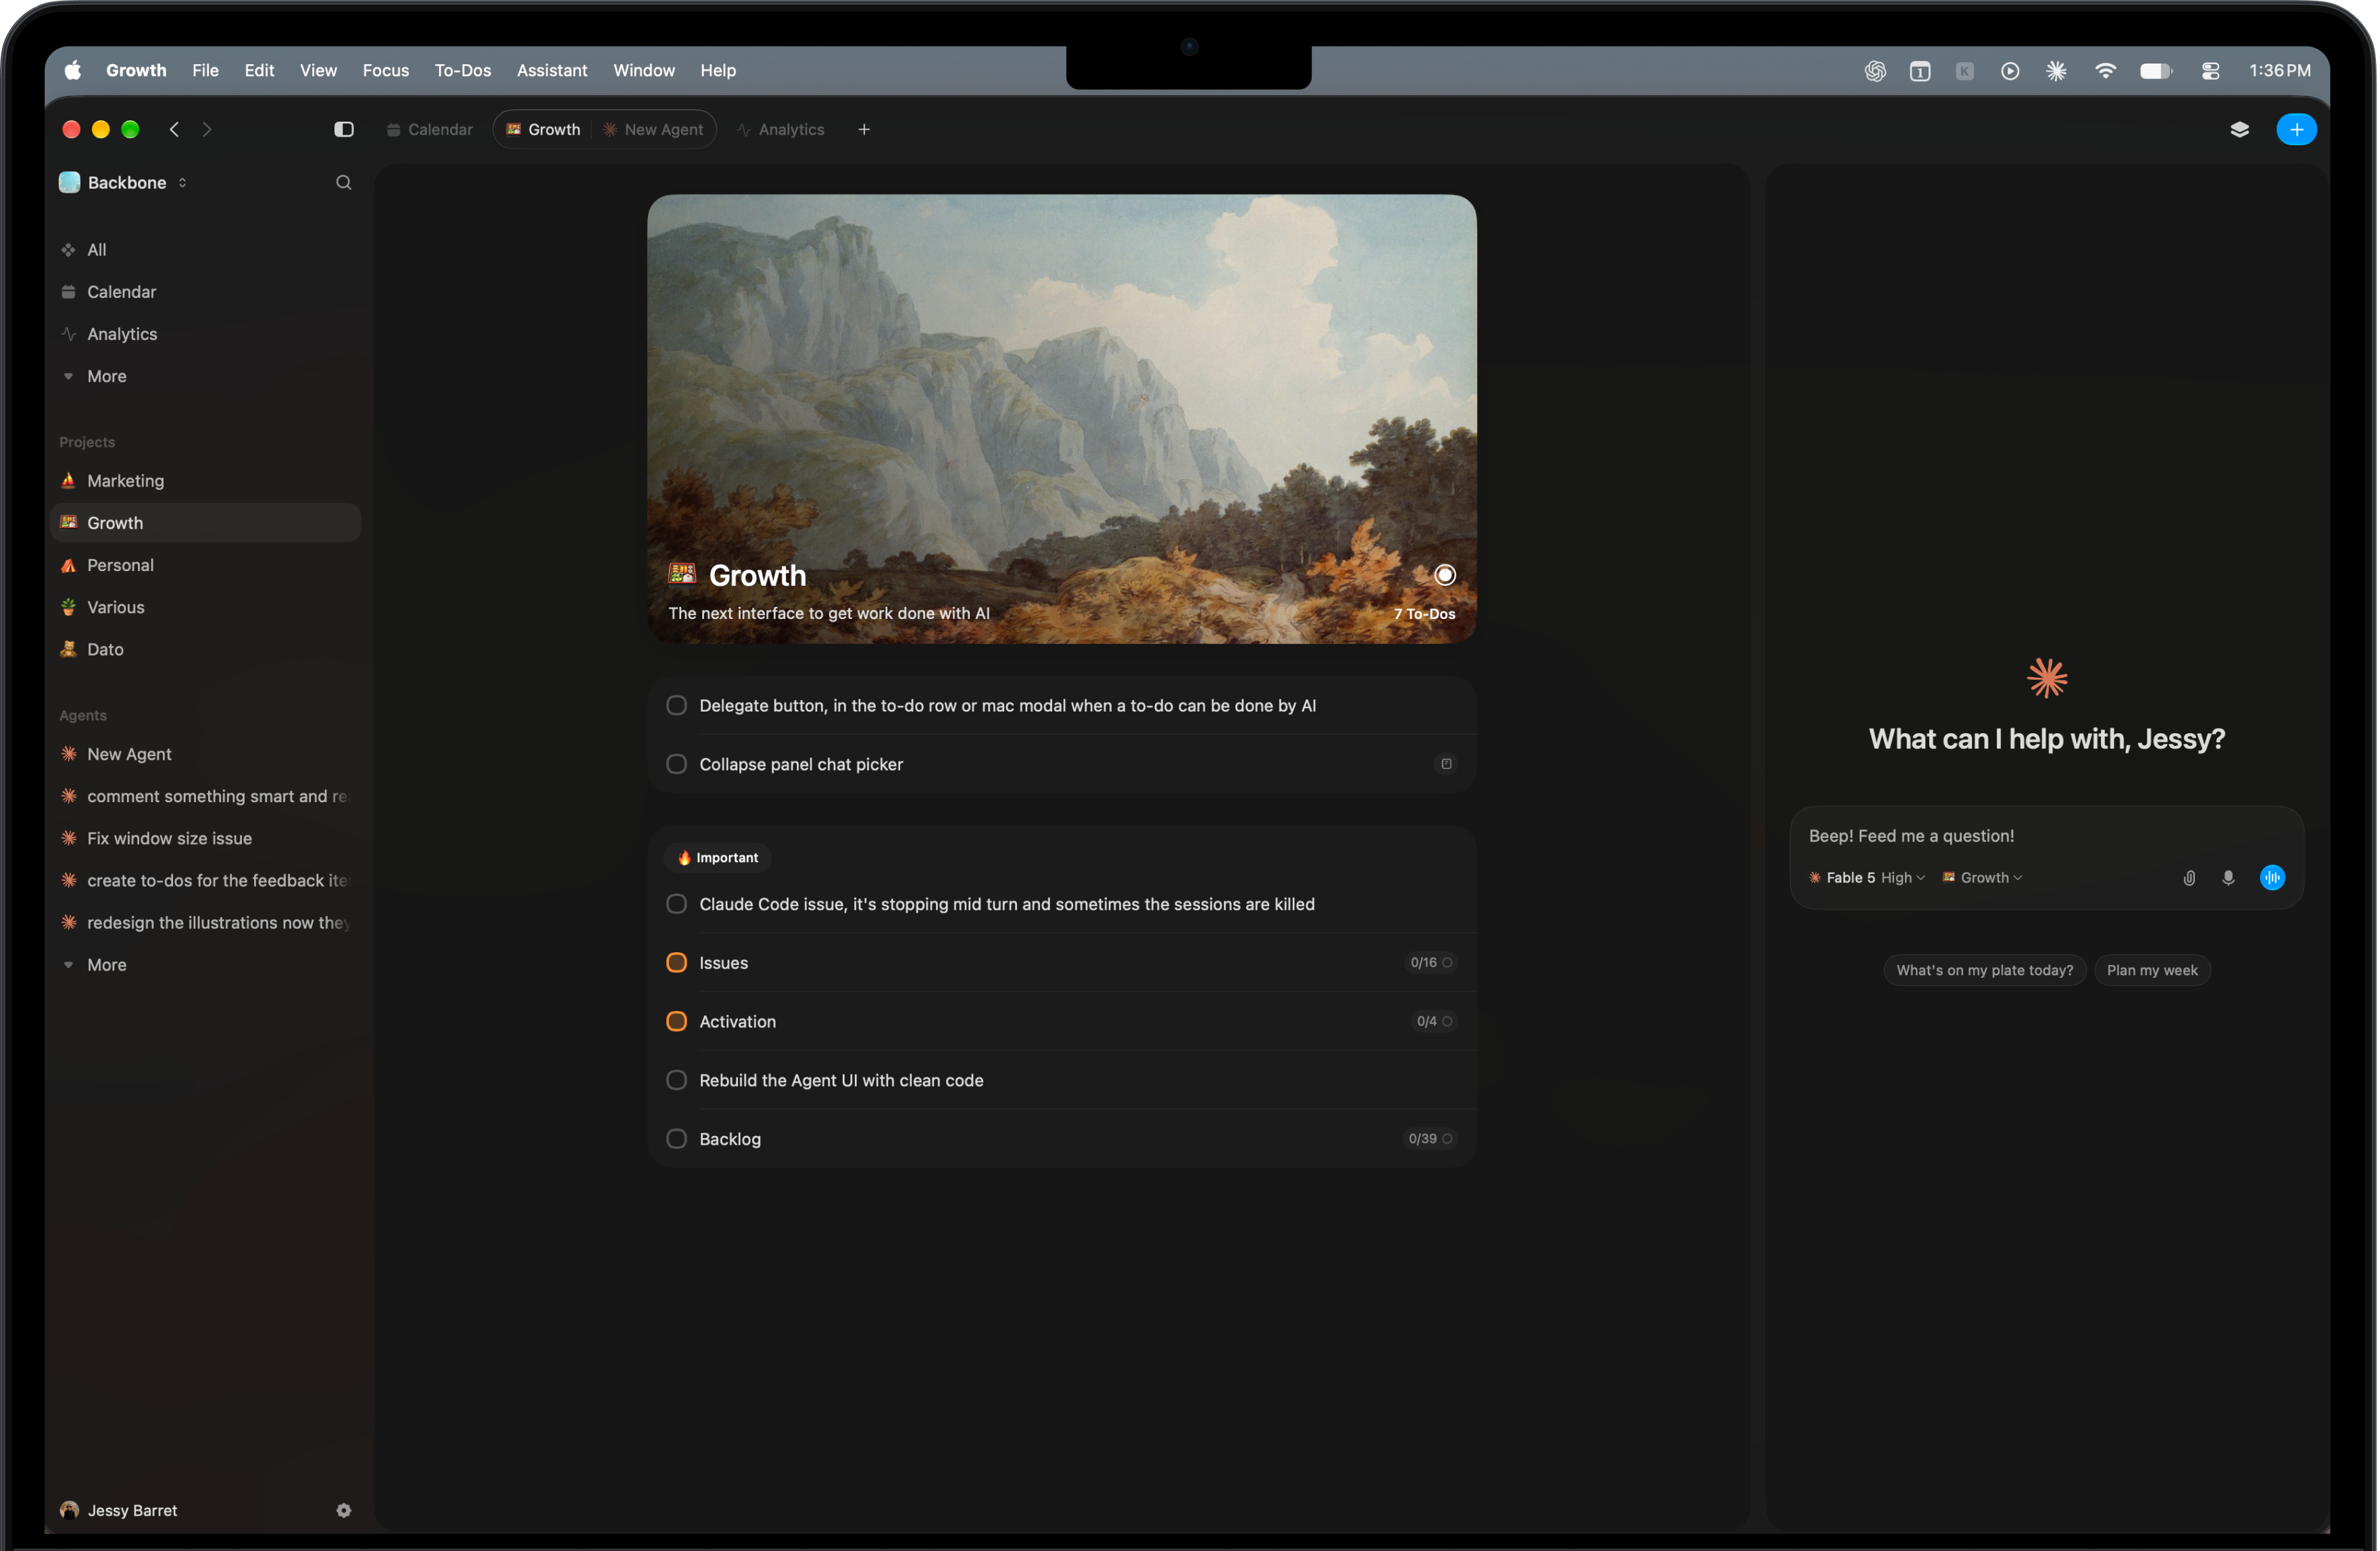Switch to the Calendar tab
The width and height of the screenshot is (2380, 1551).
click(x=430, y=129)
